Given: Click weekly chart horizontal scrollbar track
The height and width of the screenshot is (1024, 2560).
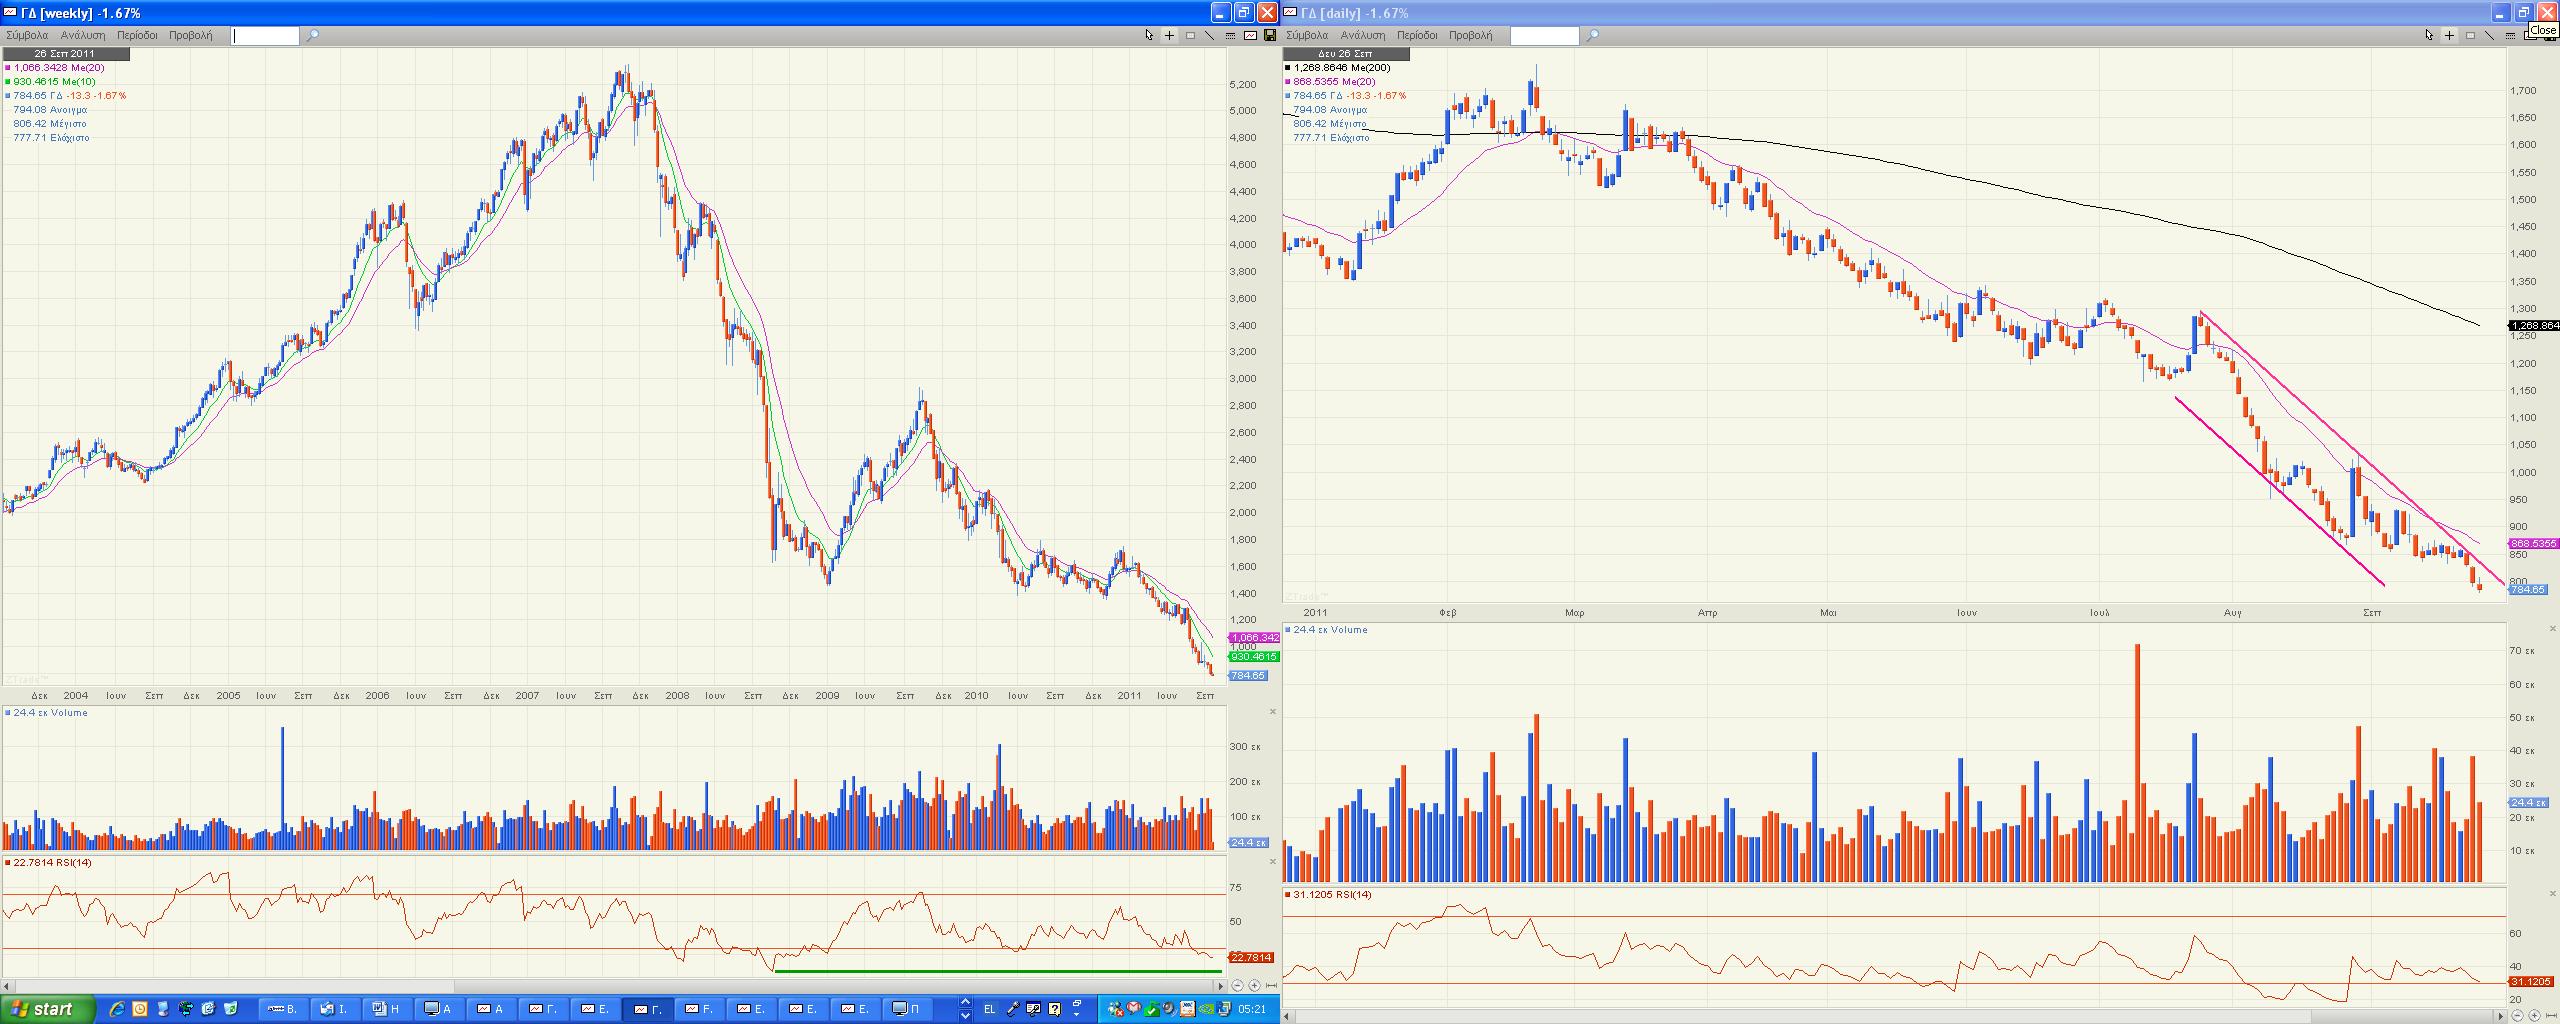Looking at the screenshot, I should (600, 985).
